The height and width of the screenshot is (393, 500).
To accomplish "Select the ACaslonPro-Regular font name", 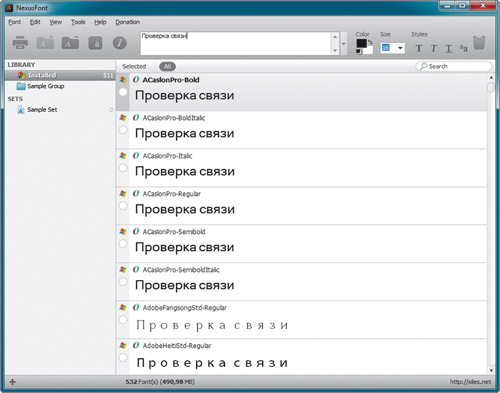I will 172,194.
